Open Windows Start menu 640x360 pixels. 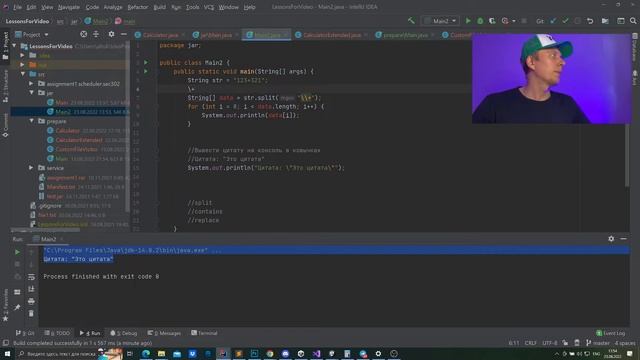7,353
